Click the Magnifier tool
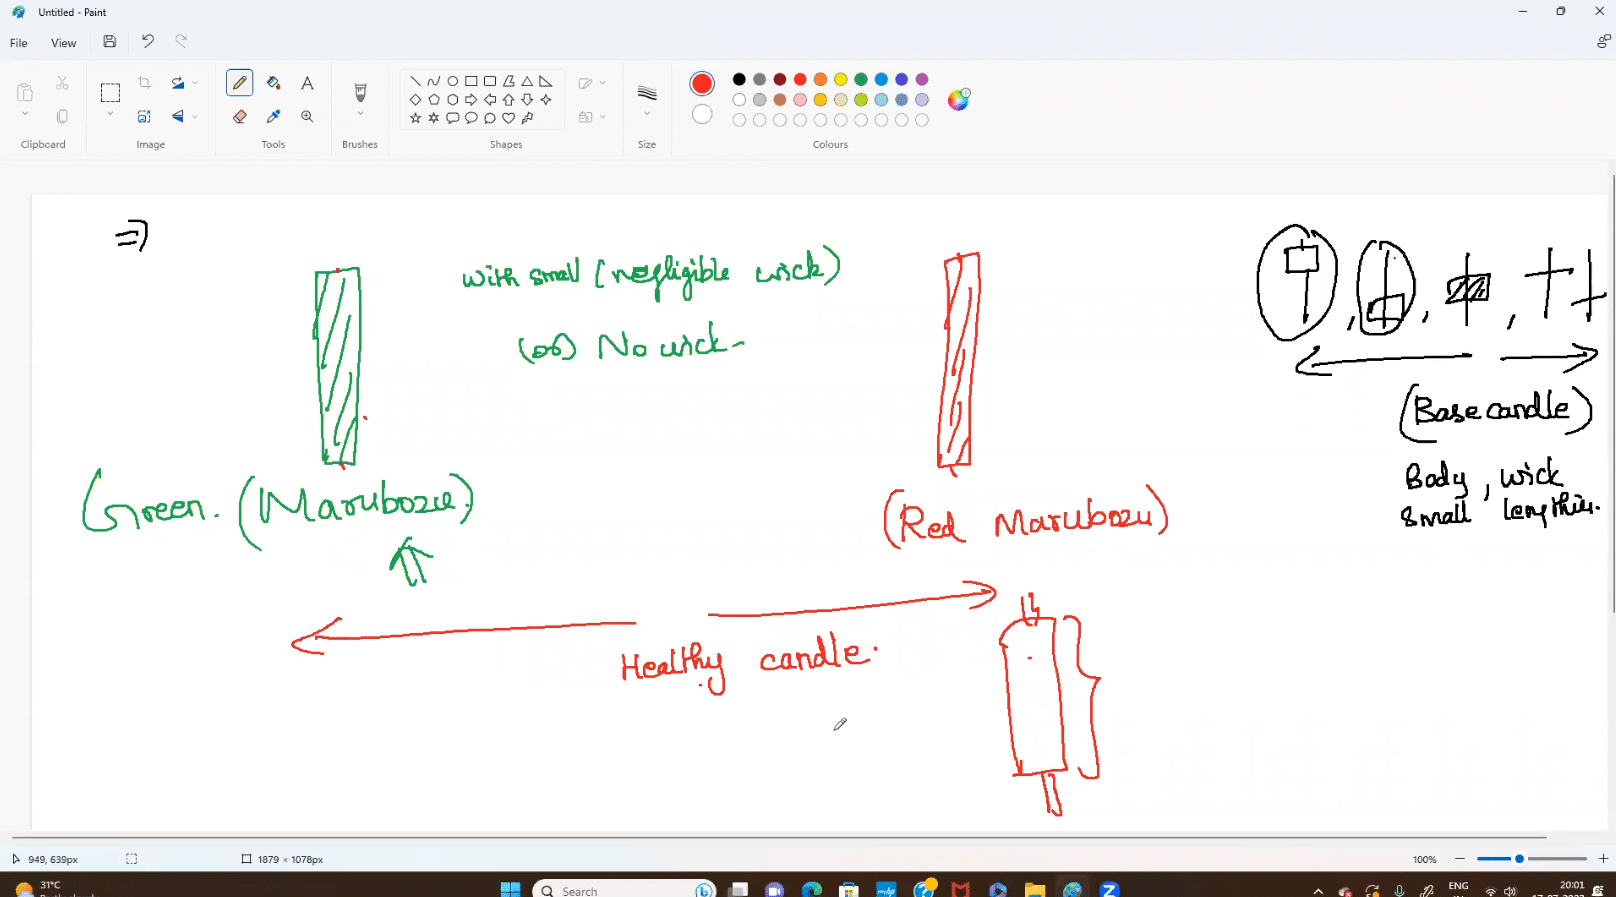 pyautogui.click(x=307, y=117)
